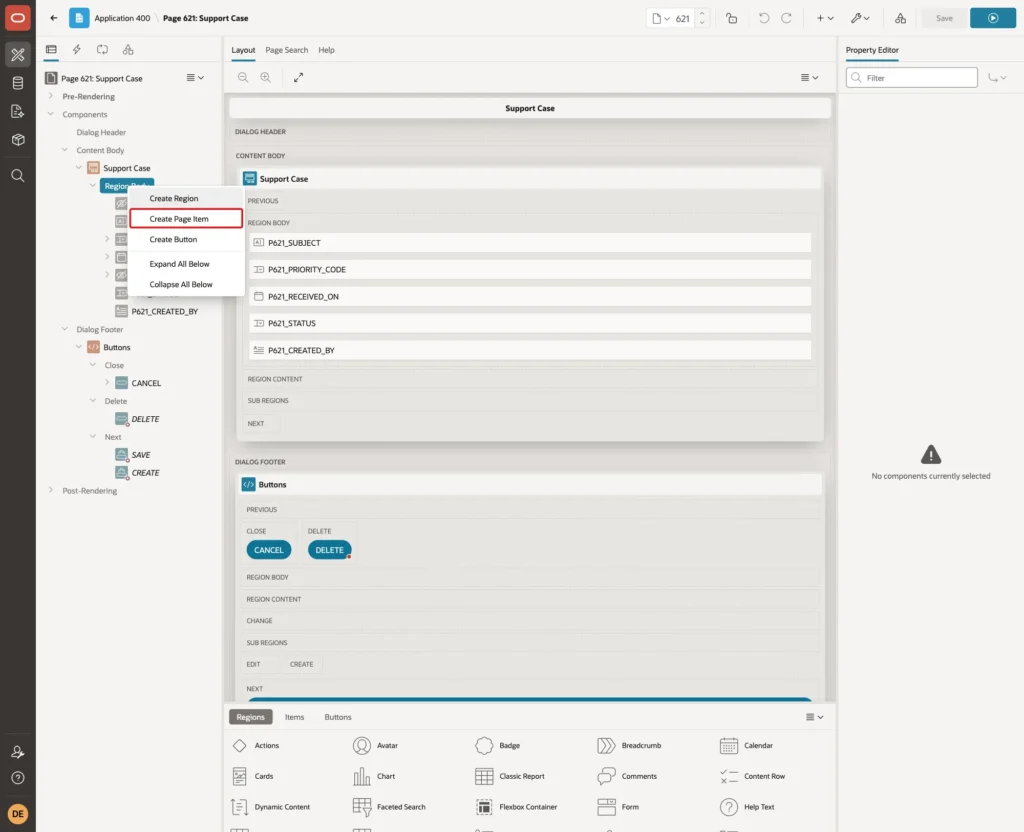Viewport: 1024px width, 832px height.
Task: Run the page with the play button
Action: 993,18
